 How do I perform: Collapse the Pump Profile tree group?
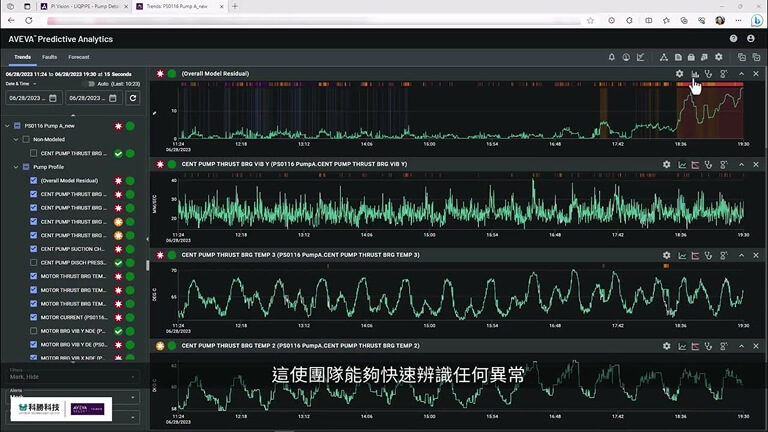(16, 167)
